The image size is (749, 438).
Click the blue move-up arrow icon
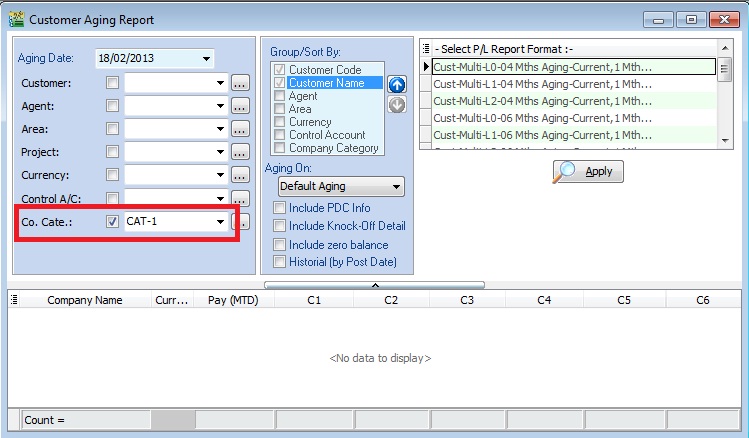click(x=397, y=86)
